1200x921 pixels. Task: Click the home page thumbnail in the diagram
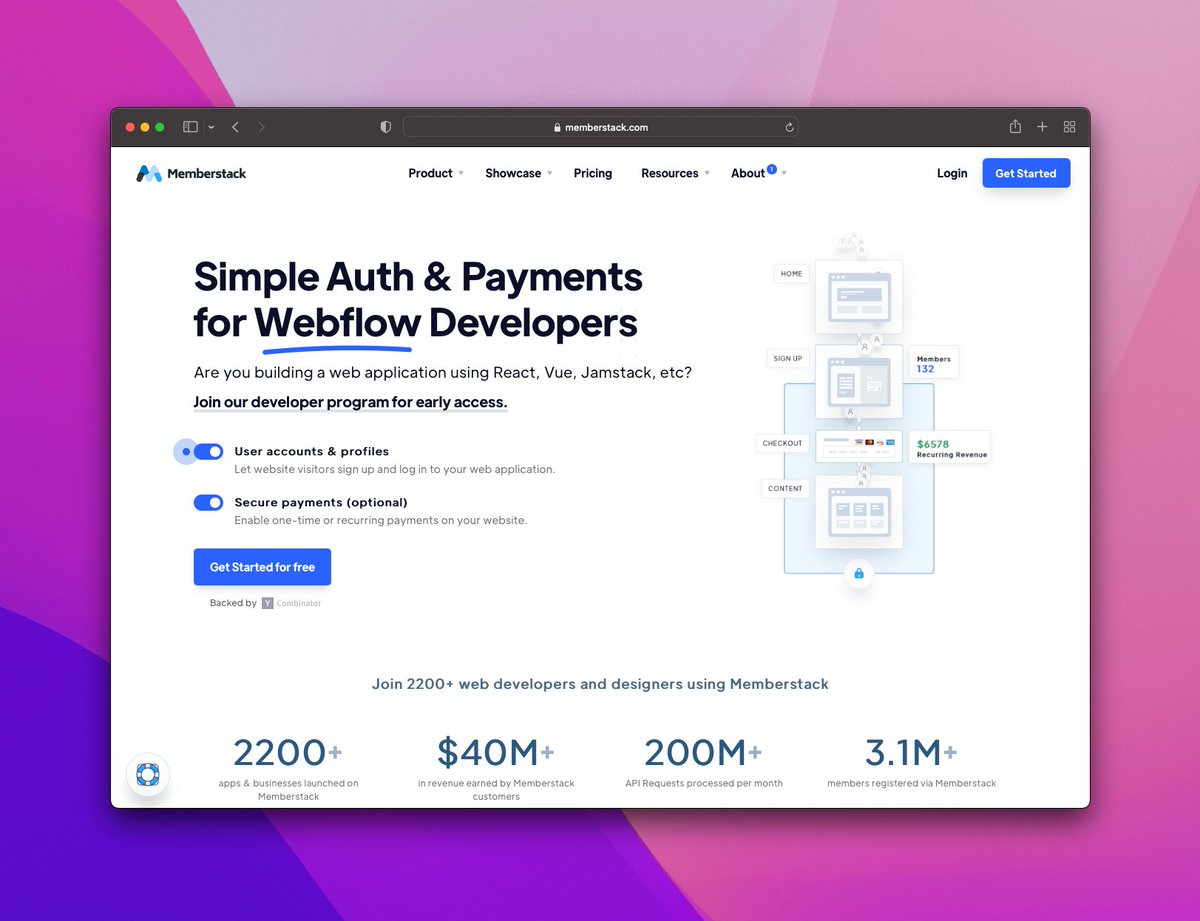859,297
